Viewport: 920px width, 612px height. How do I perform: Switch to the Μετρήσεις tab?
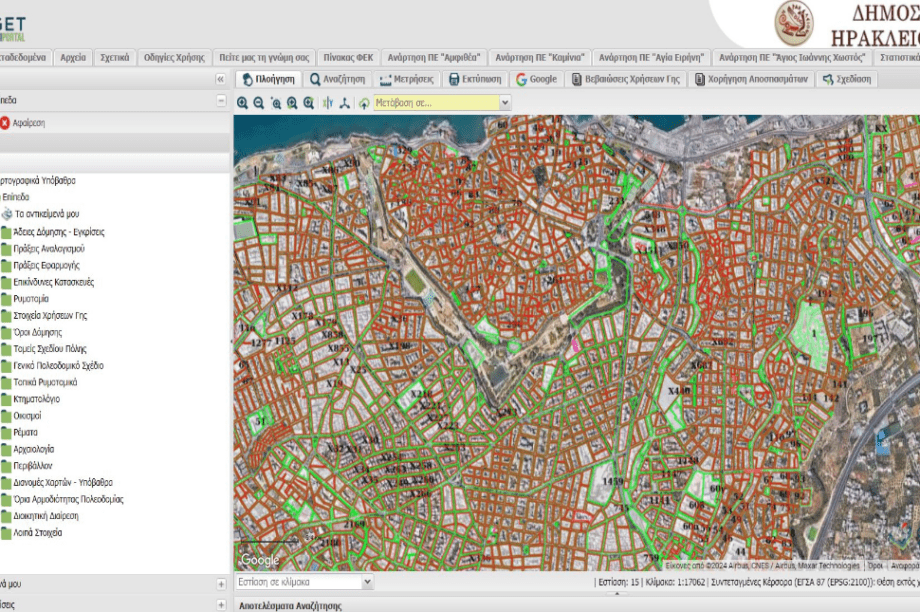pos(406,79)
